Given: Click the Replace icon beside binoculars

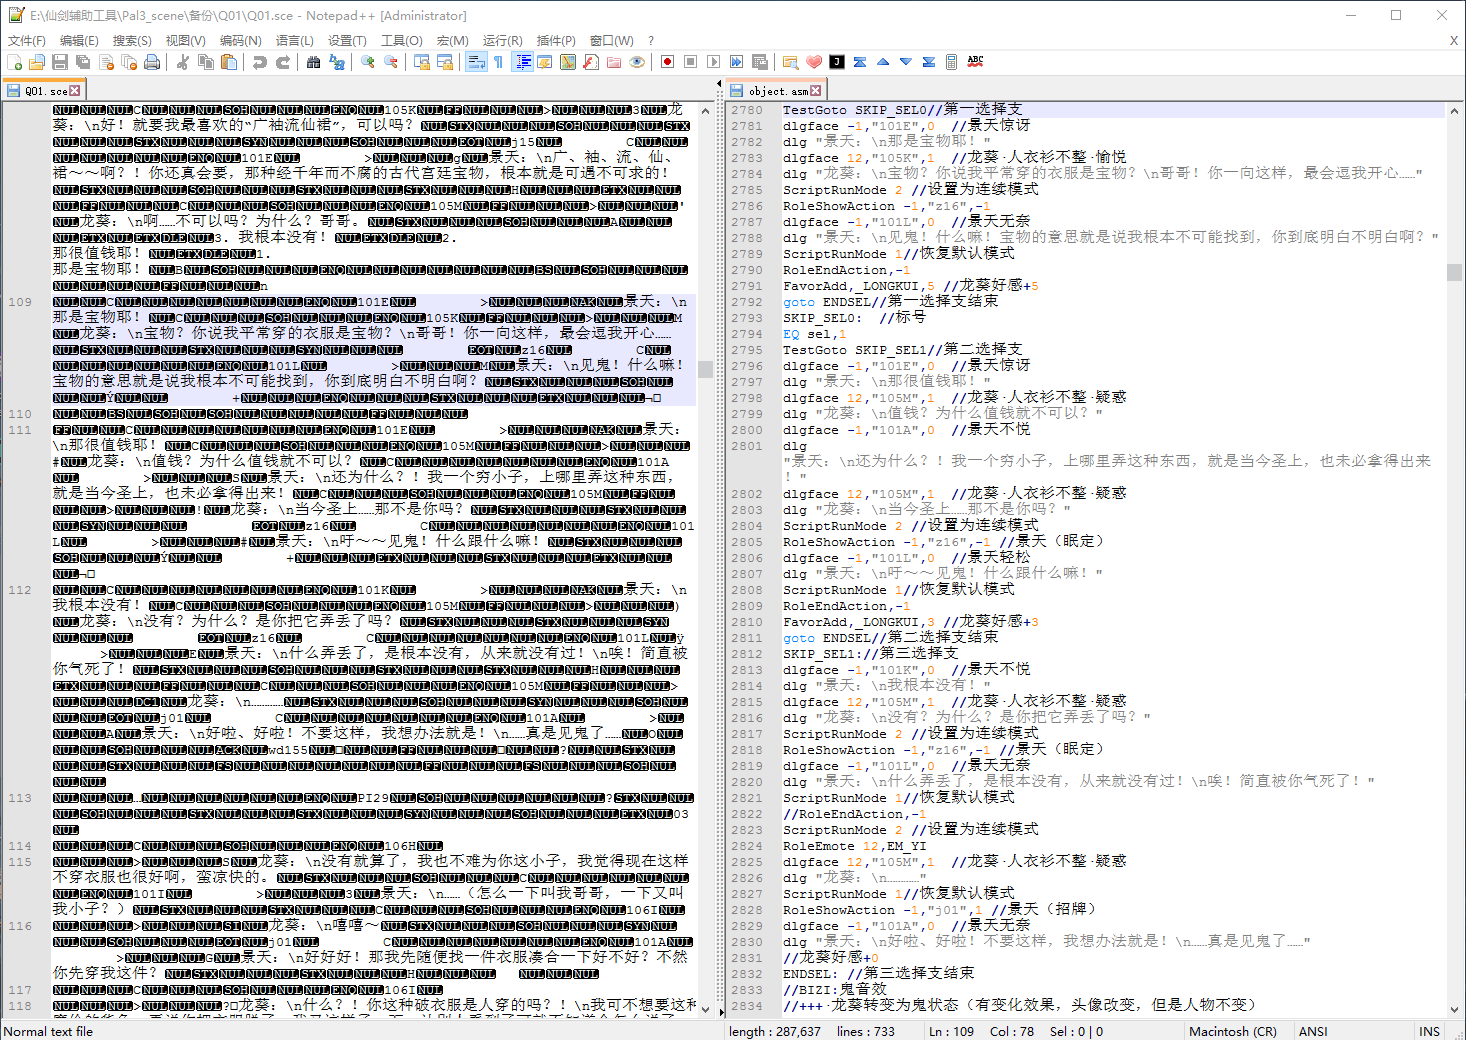Looking at the screenshot, I should point(337,62).
